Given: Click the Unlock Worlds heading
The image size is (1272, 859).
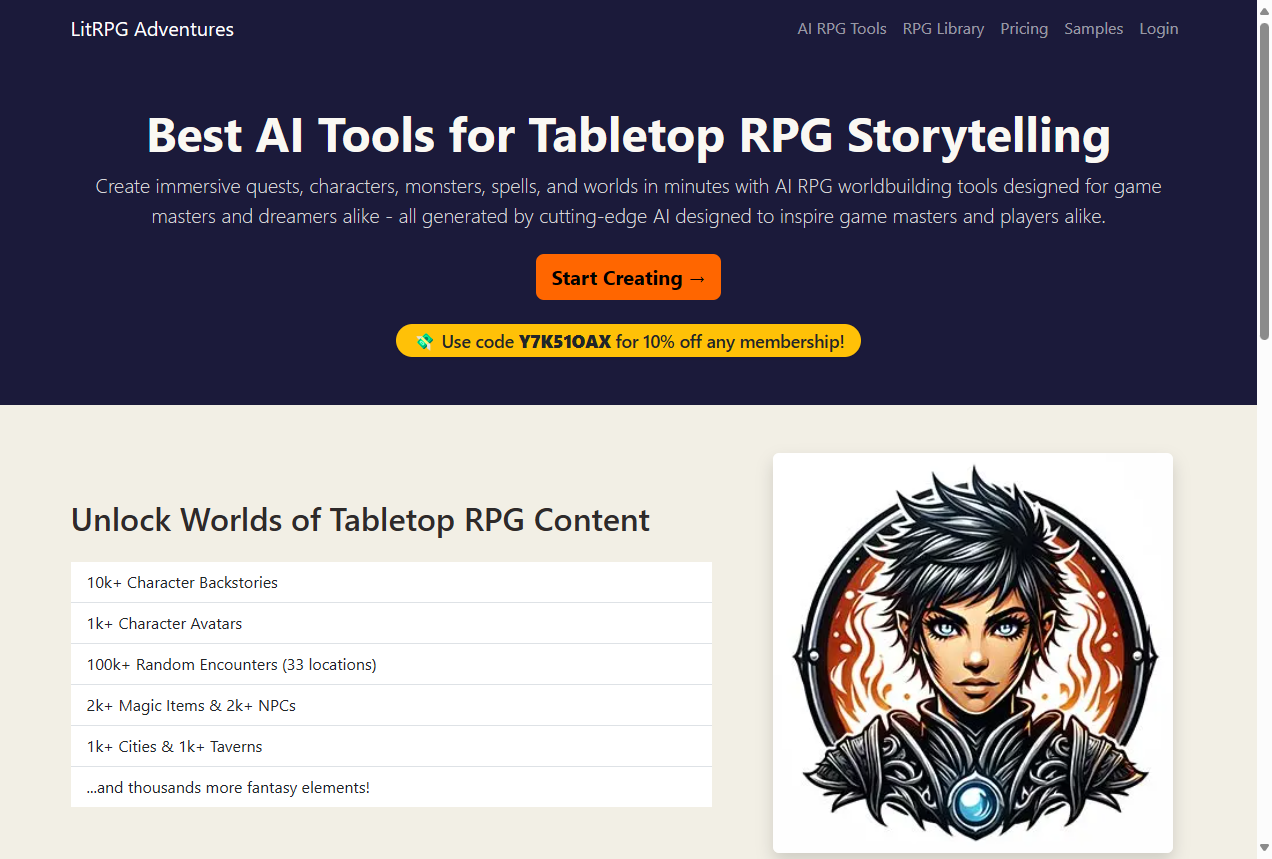Looking at the screenshot, I should 360,520.
